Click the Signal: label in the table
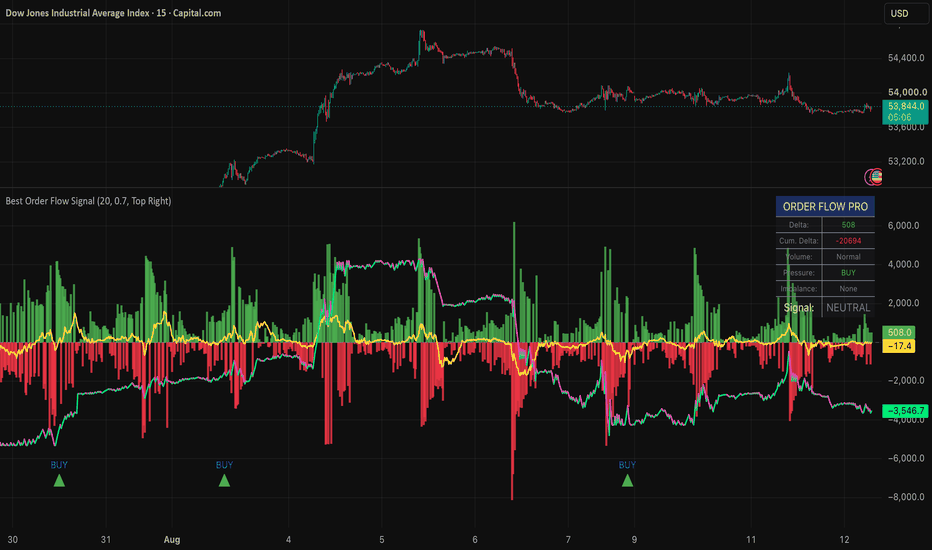932x550 pixels. coord(799,307)
